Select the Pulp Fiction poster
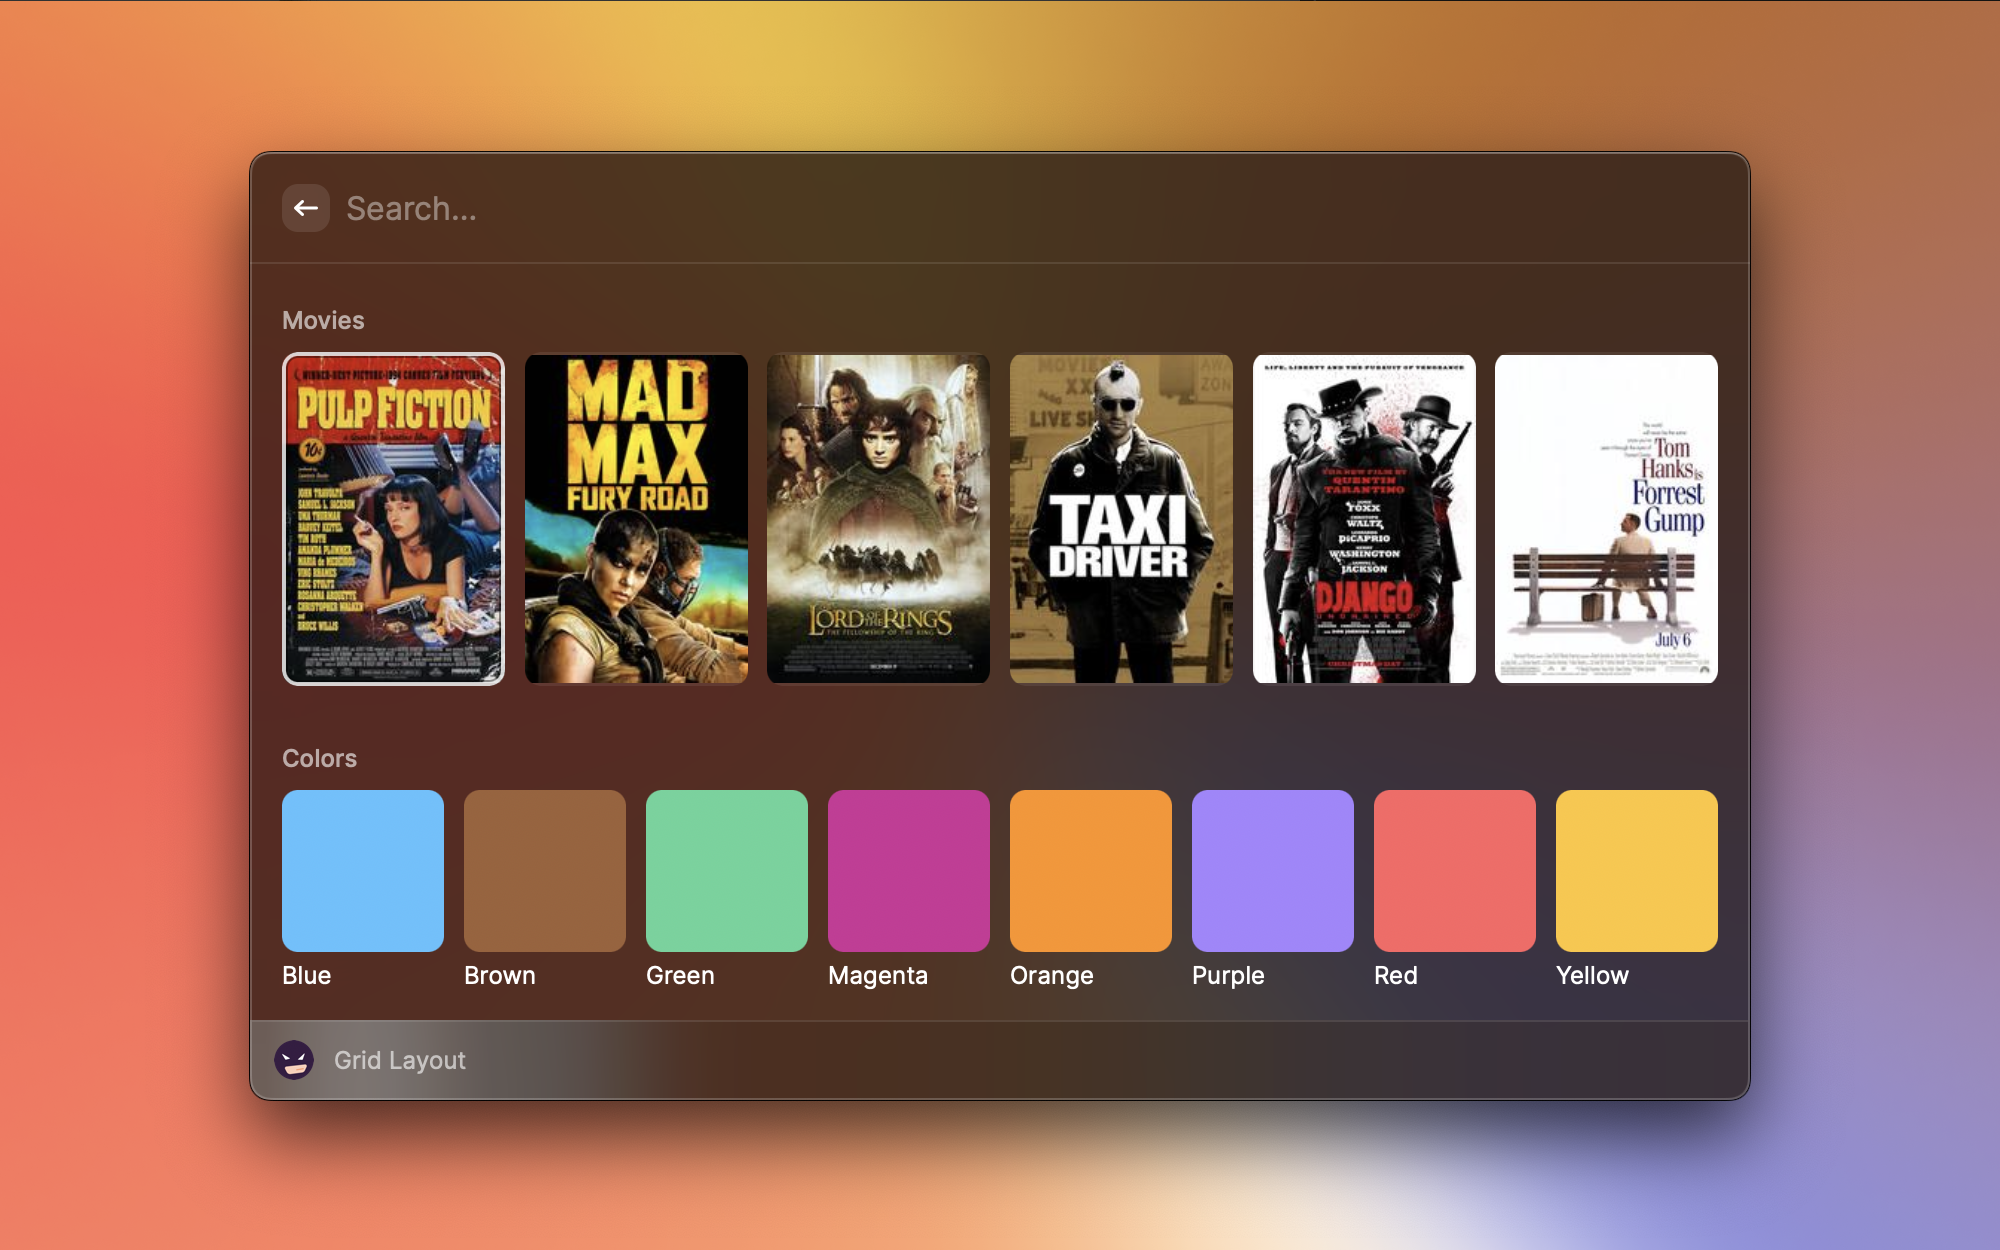 (393, 519)
